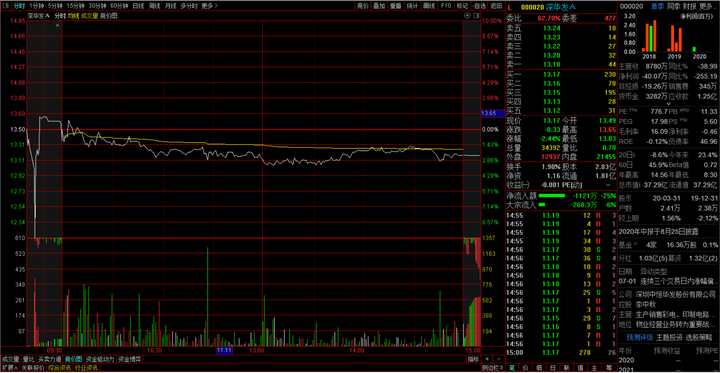The image size is (720, 373).
Task: Toggle the 叠加 overlay comparison button
Action: [378, 6]
